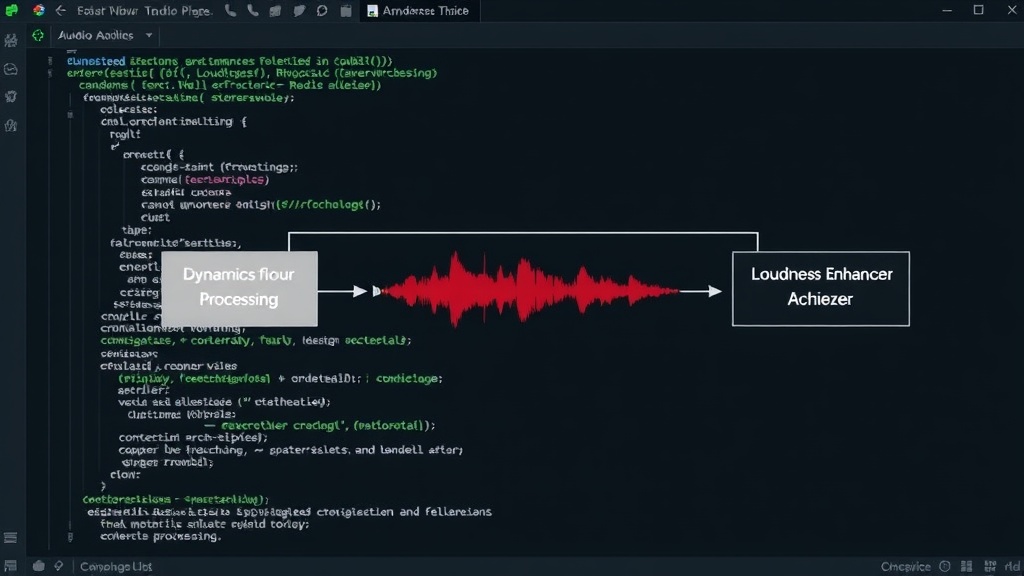Collapse the fold marker on second code line
The height and width of the screenshot is (576, 1024).
(x=50, y=73)
